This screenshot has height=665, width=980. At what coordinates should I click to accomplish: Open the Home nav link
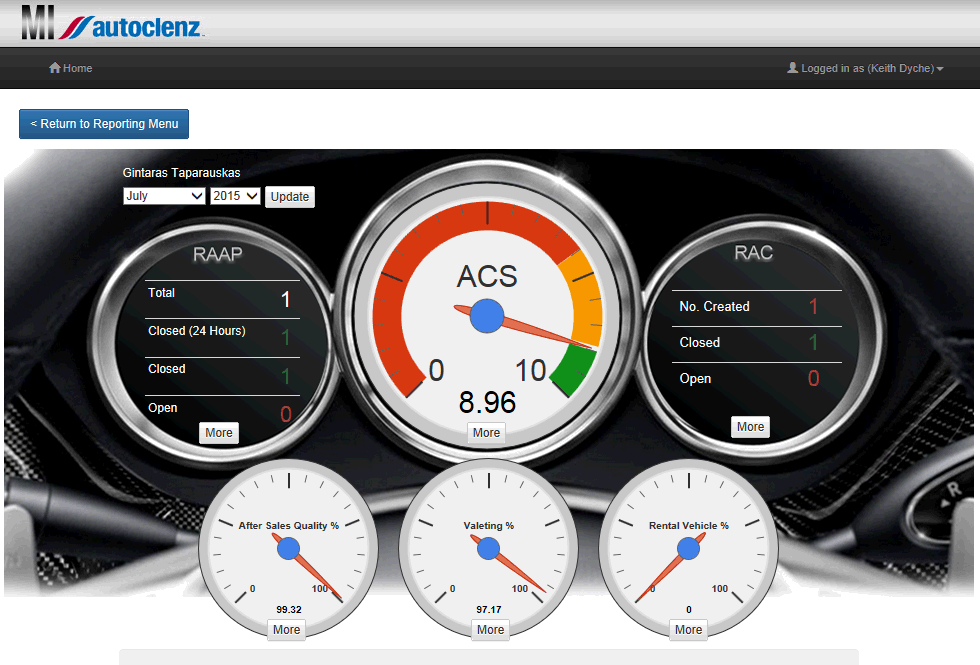pyautogui.click(x=71, y=68)
